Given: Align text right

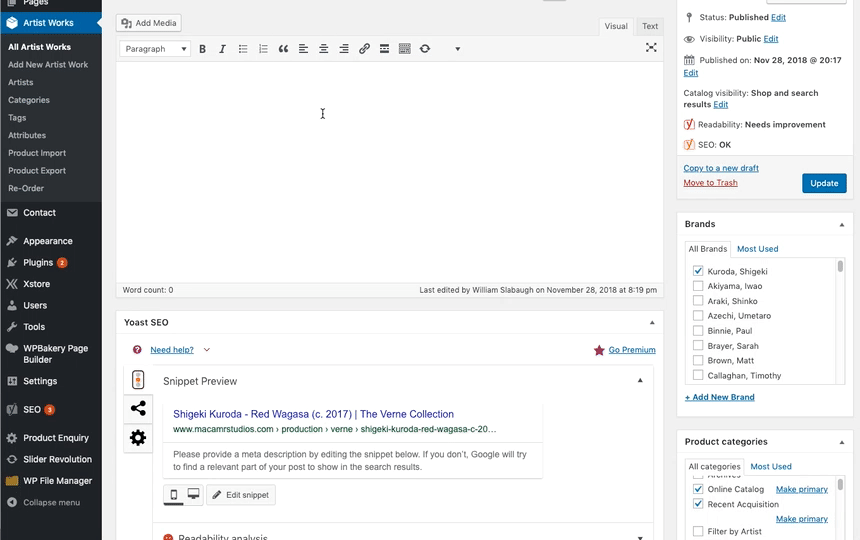Looking at the screenshot, I should 344,49.
